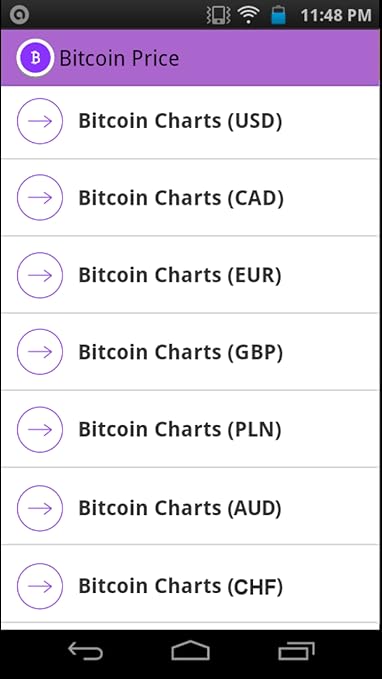Tap the Bitcoin Price title
382x679 pixels.
tap(119, 58)
